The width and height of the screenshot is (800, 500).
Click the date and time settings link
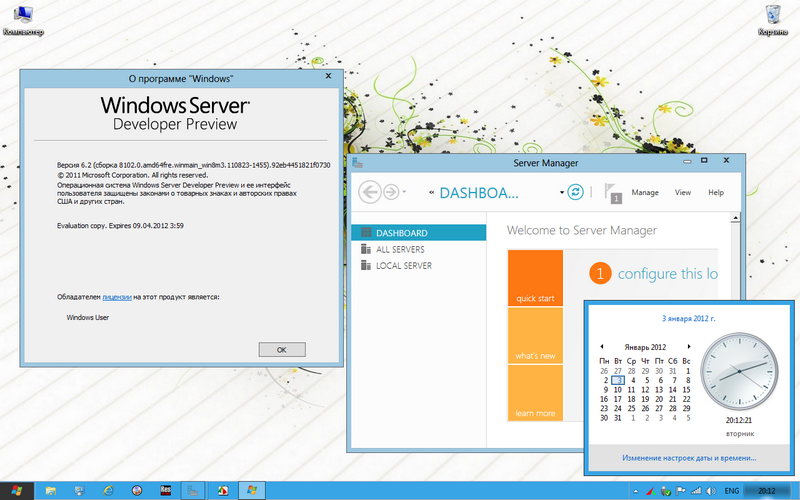689,458
